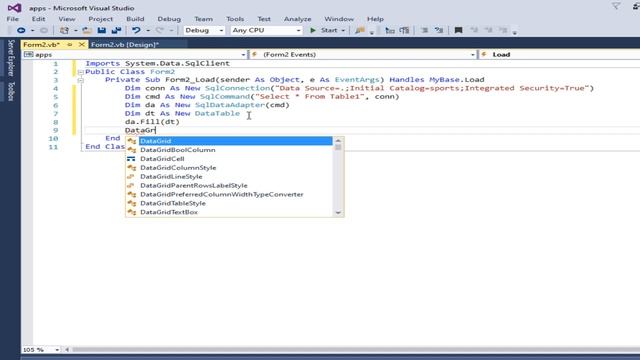Open the toolbar overflow options arrow
The width and height of the screenshot is (640, 360).
(515, 32)
